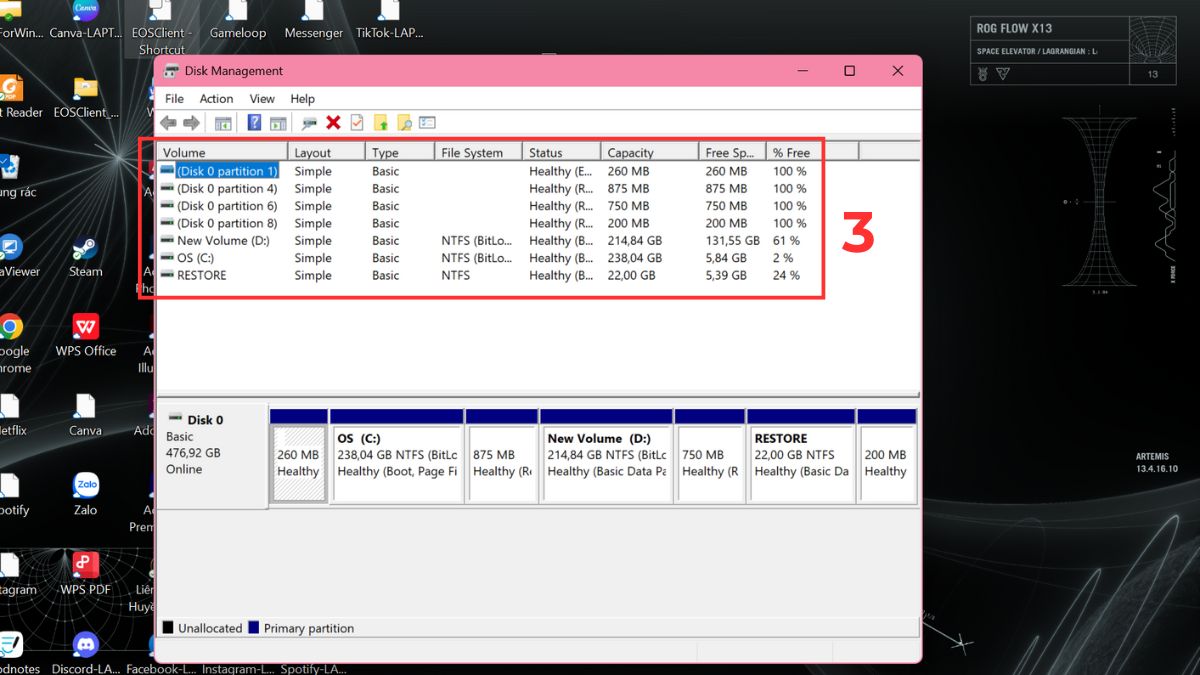Open the Action menu
This screenshot has width=1200, height=675.
[x=216, y=99]
